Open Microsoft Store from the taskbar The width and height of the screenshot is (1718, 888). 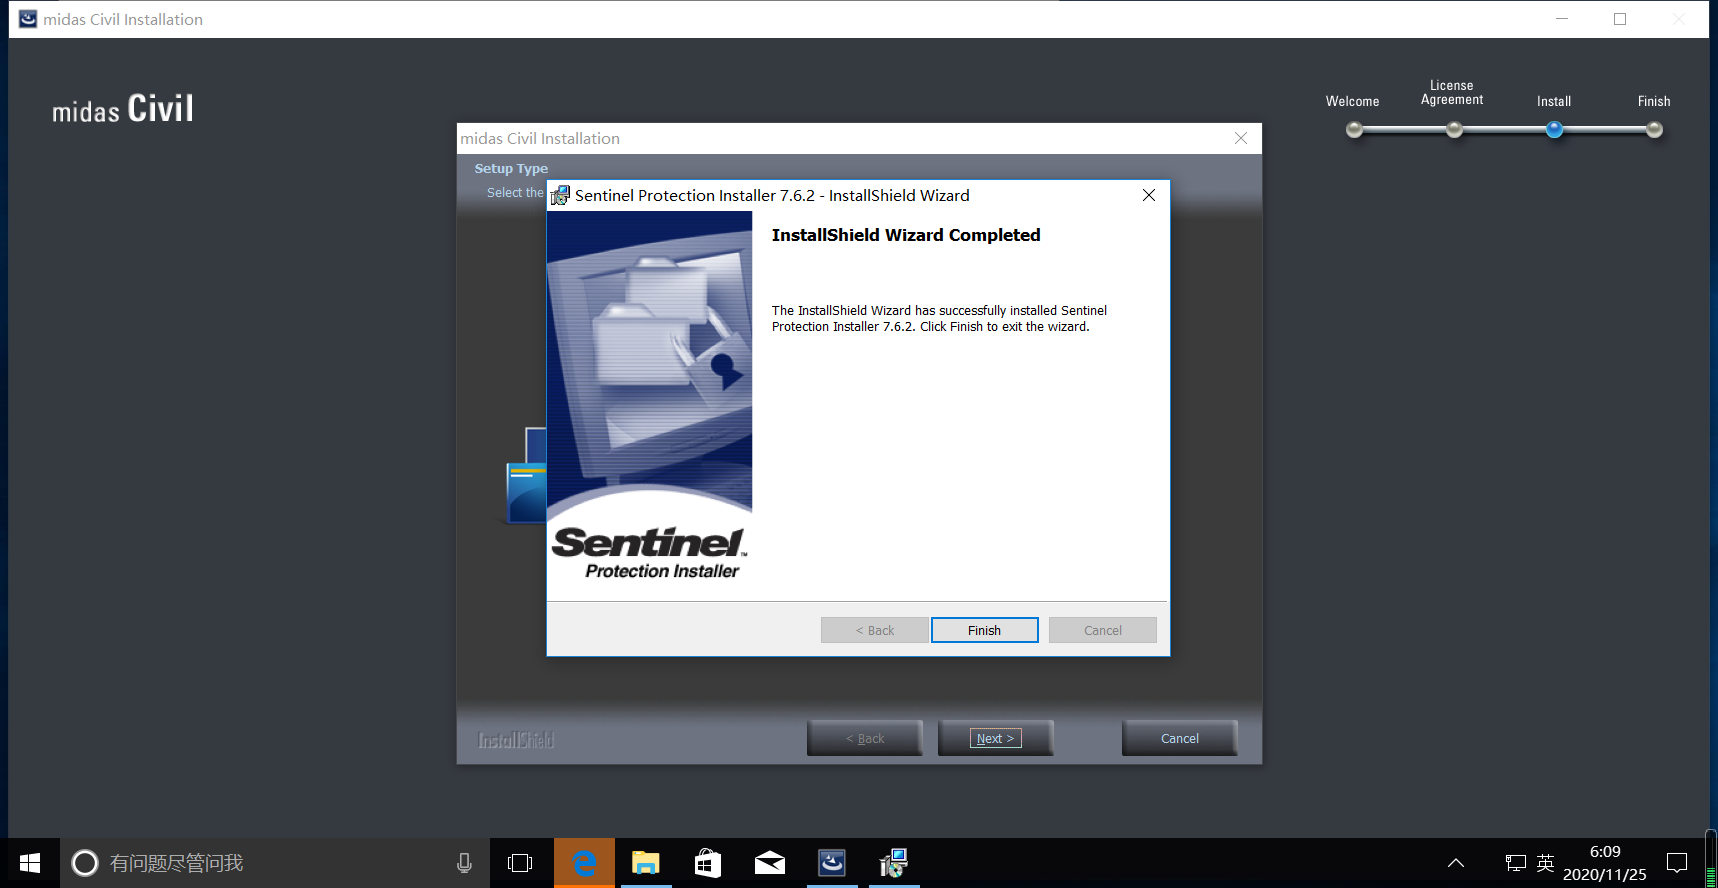[708, 863]
